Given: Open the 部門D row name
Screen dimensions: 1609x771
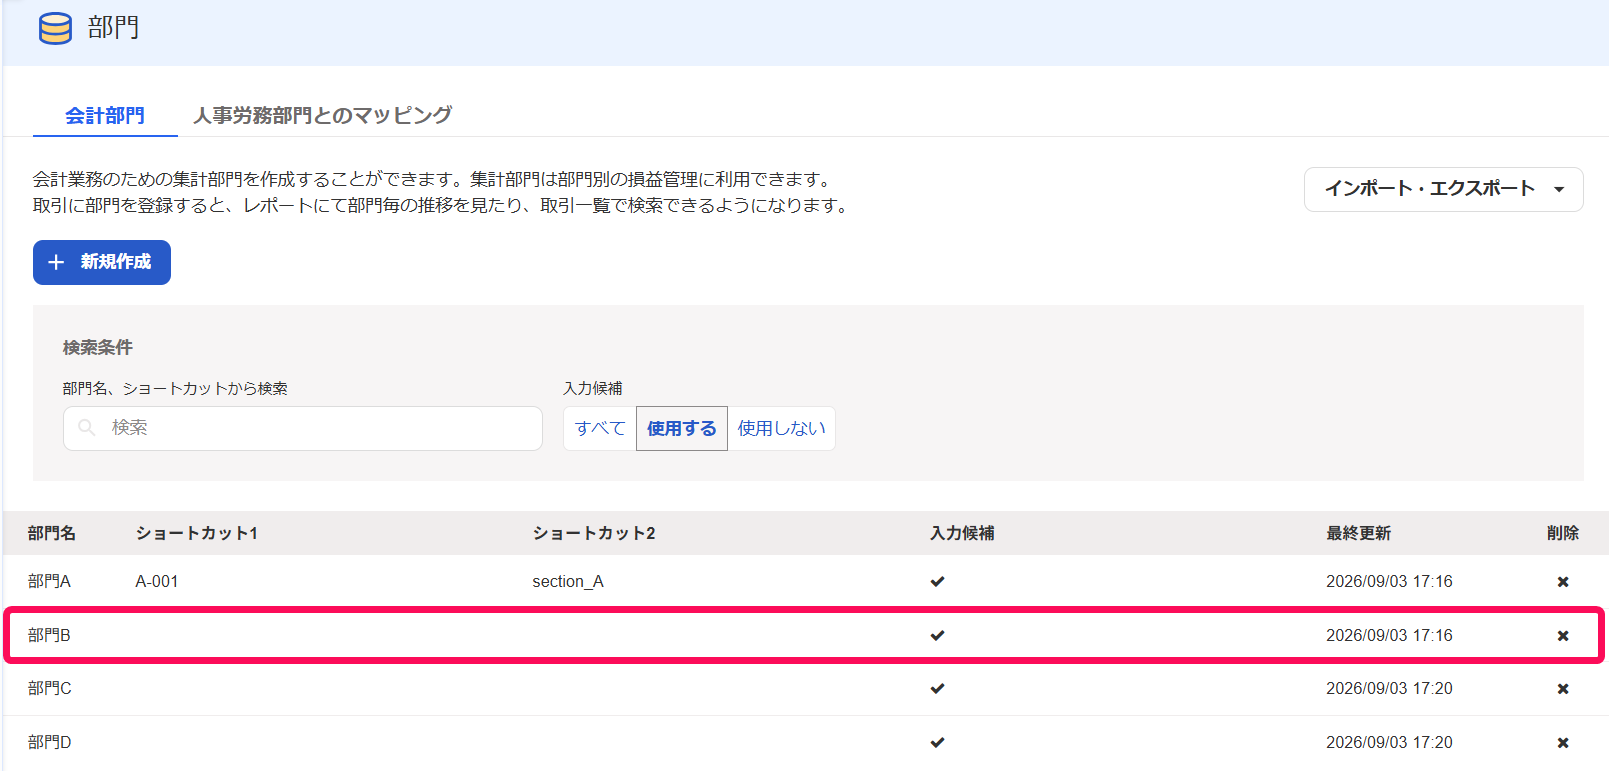Looking at the screenshot, I should 49,743.
